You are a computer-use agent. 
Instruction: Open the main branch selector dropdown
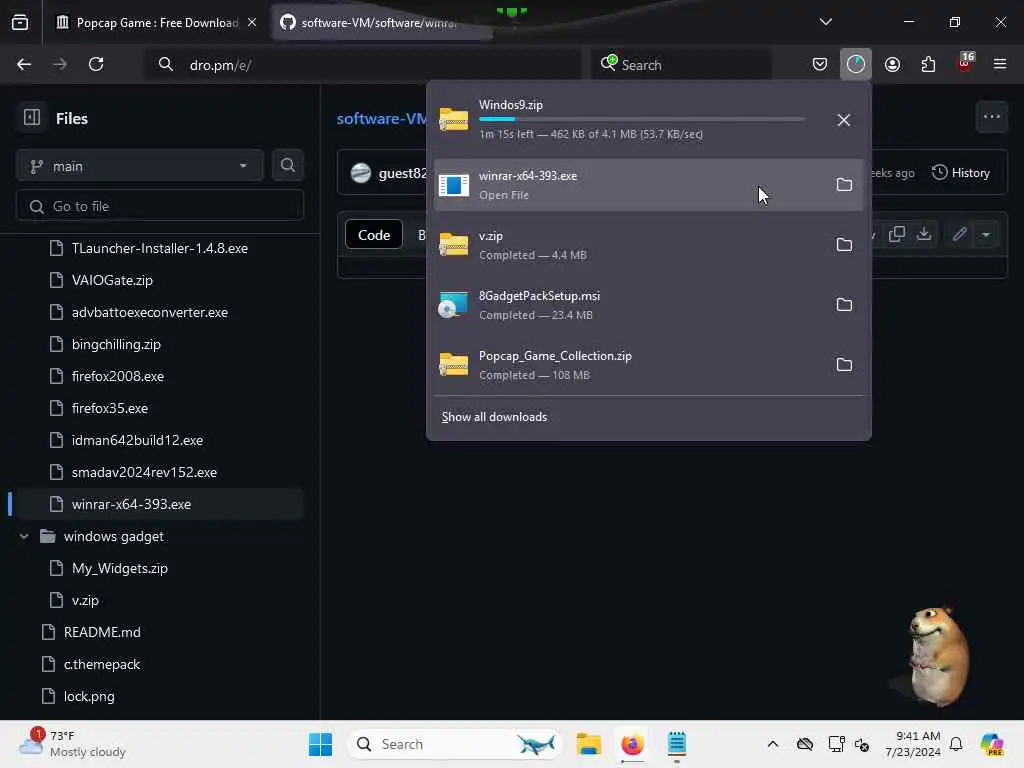tap(140, 166)
